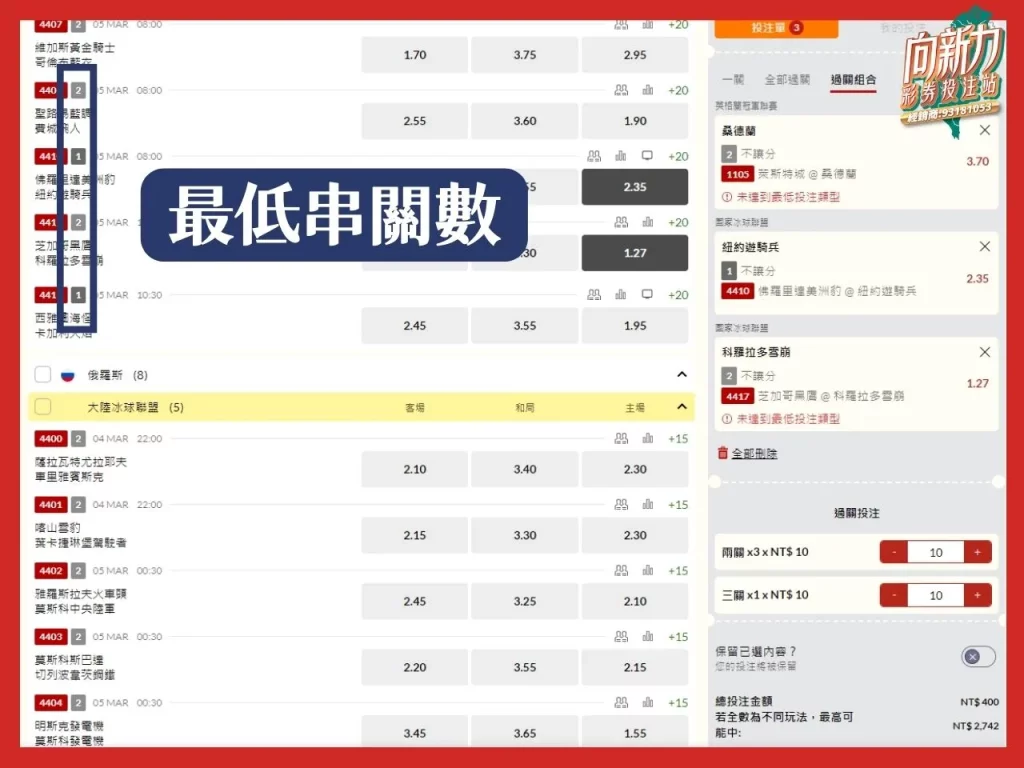Open statistics chart icon for match 4400

pyautogui.click(x=648, y=439)
